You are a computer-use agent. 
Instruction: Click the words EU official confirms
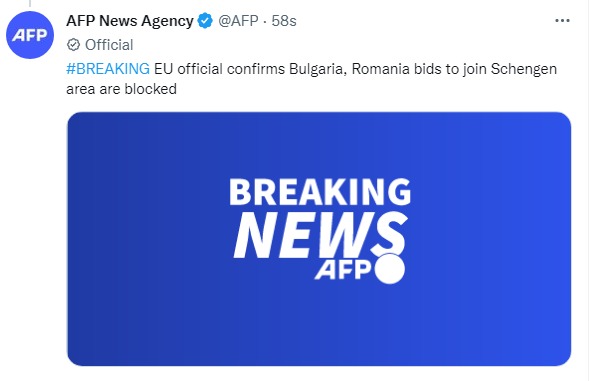219,69
